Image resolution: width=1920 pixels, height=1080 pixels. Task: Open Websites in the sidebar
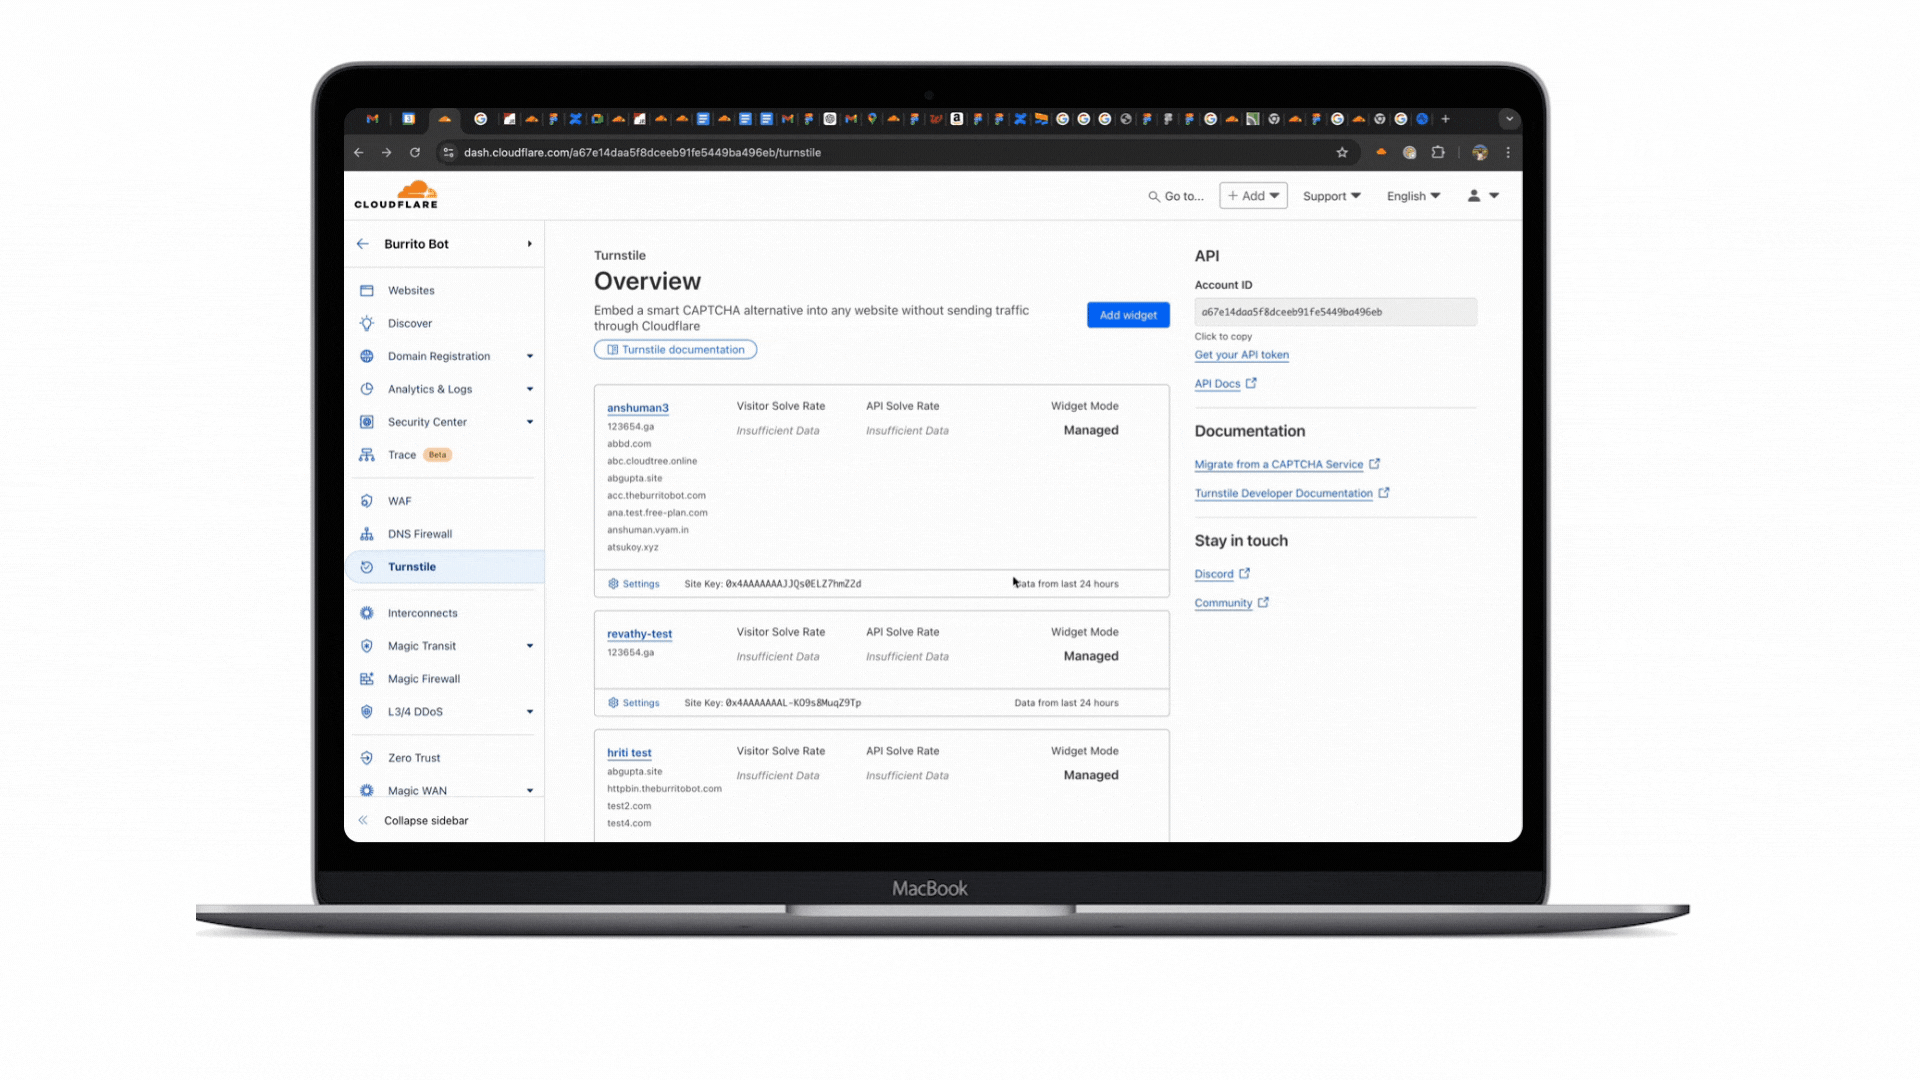(411, 290)
